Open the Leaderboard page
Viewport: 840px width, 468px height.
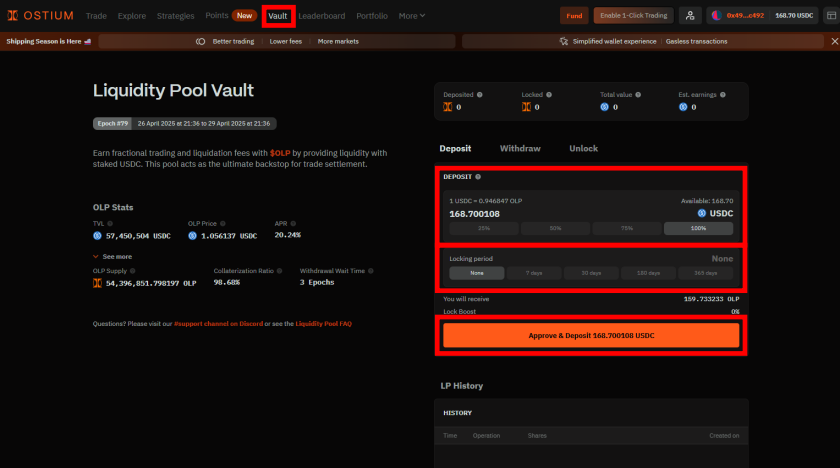(321, 16)
